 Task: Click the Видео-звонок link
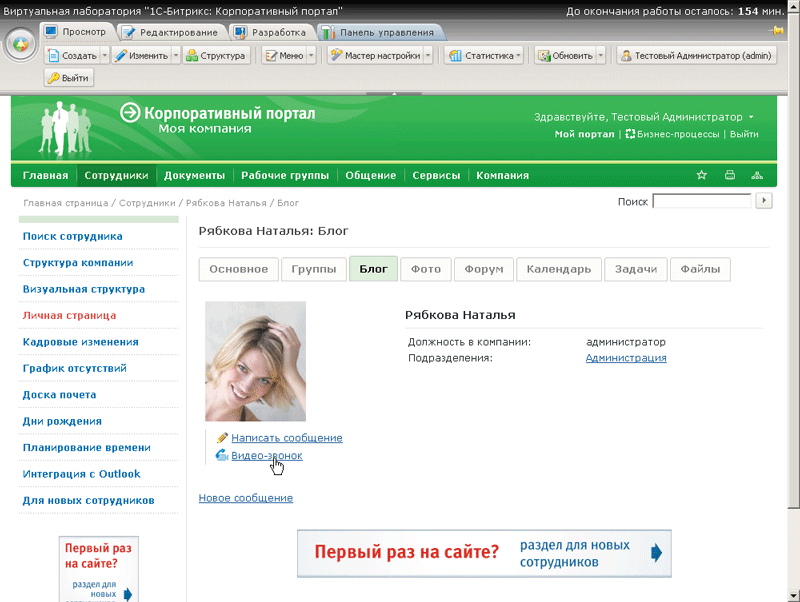pos(267,455)
